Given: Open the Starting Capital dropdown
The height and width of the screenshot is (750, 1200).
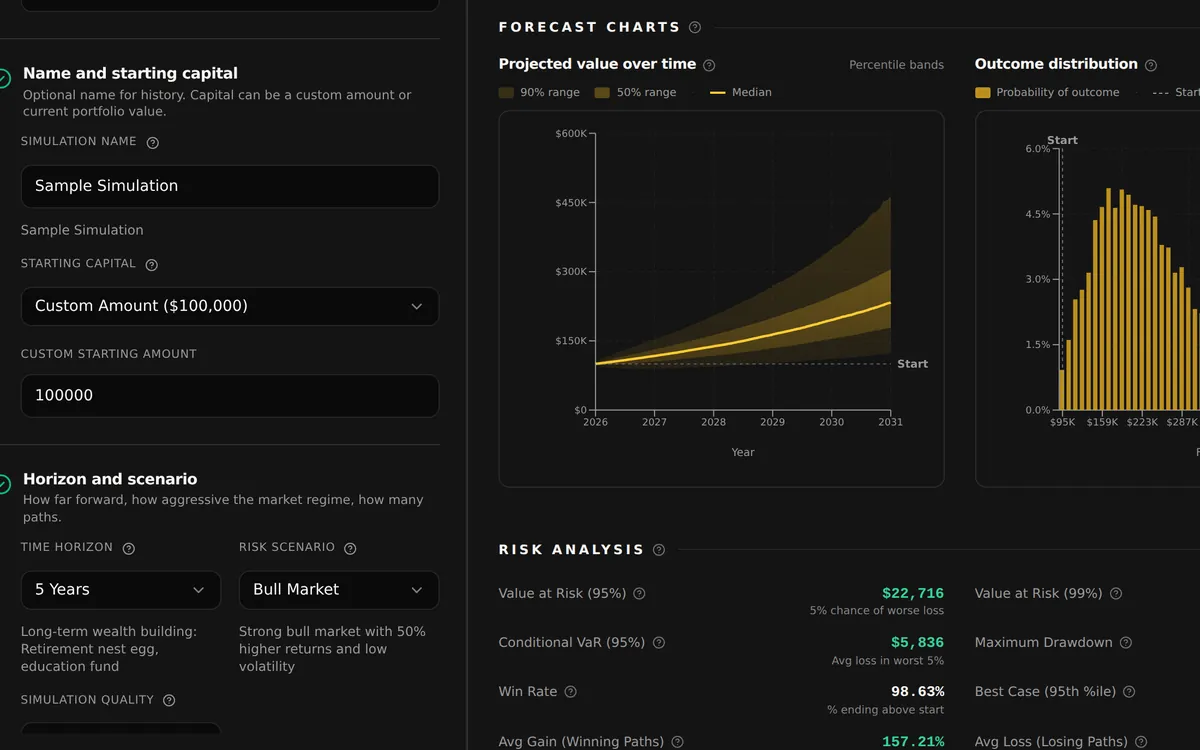Looking at the screenshot, I should click(x=230, y=306).
